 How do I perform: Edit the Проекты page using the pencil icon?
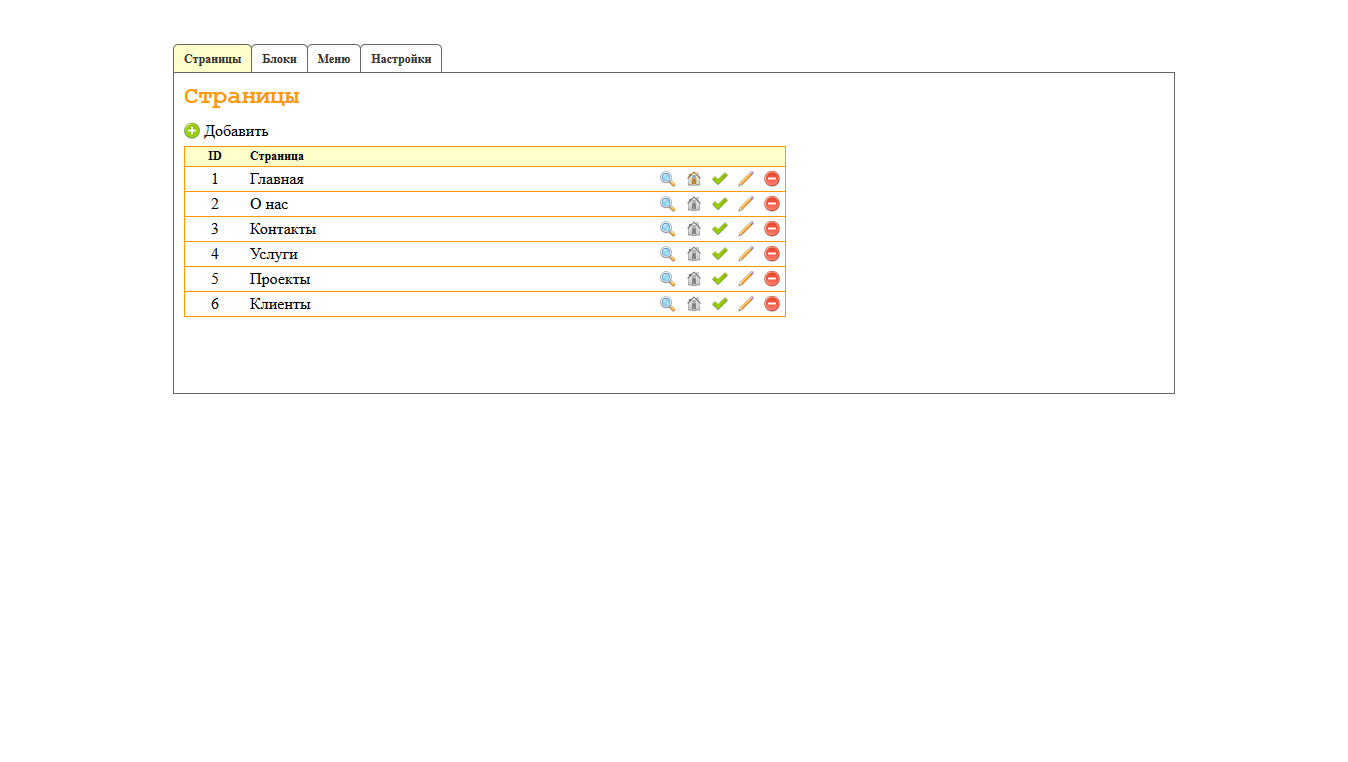(745, 279)
